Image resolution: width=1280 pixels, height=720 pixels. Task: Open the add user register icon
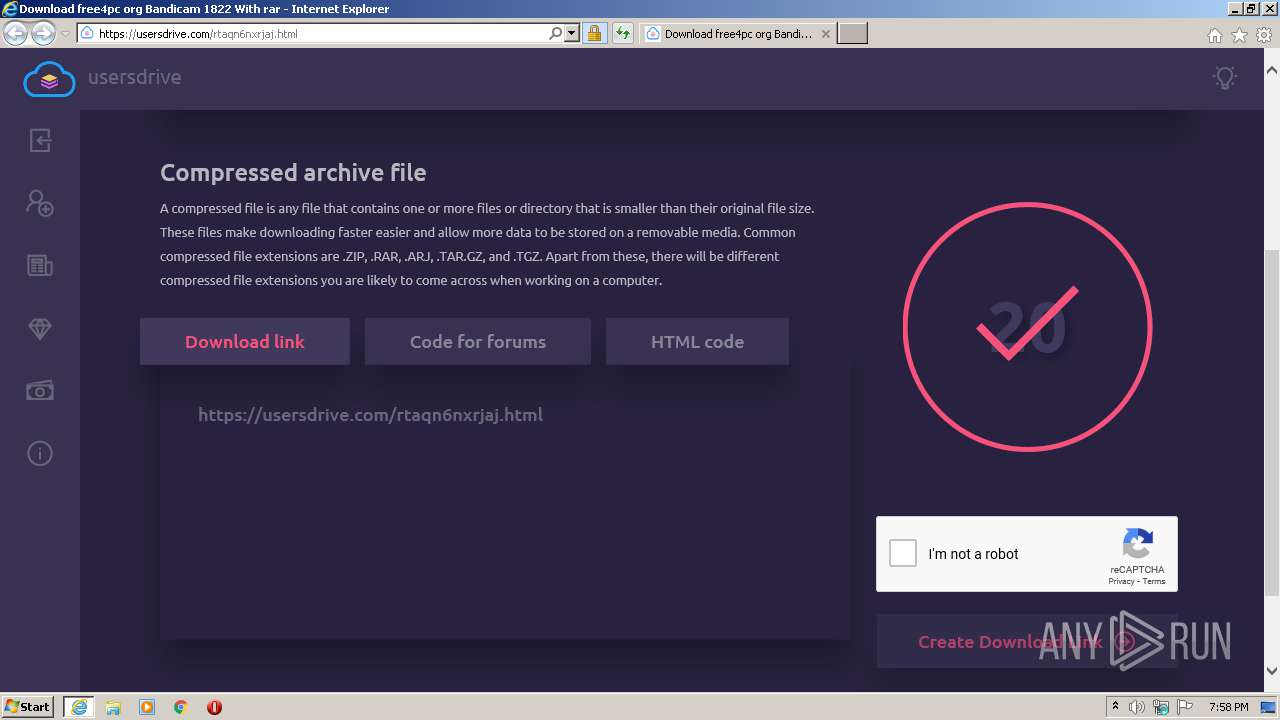tap(40, 203)
